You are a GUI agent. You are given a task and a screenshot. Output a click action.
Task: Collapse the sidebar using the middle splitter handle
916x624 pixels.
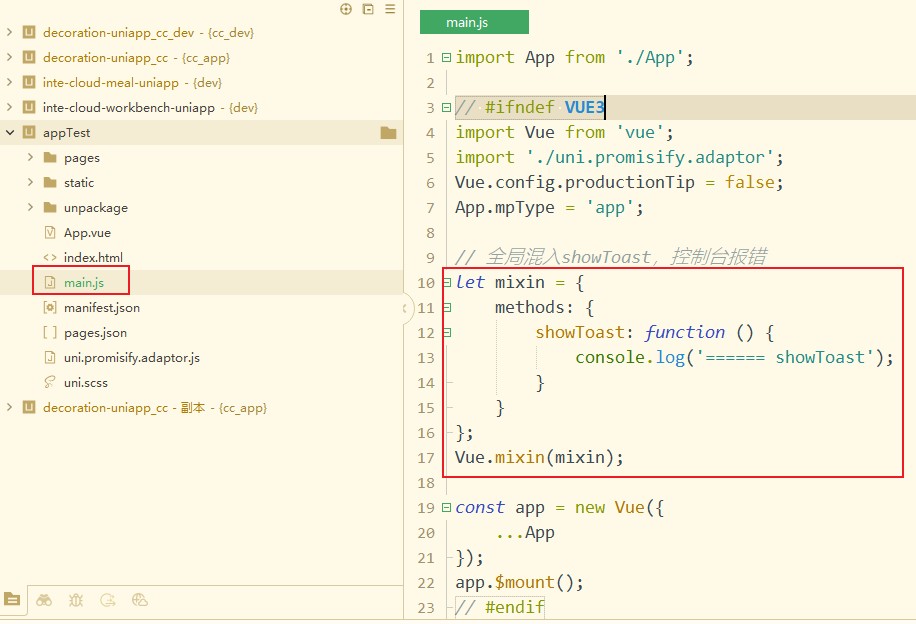click(x=407, y=308)
